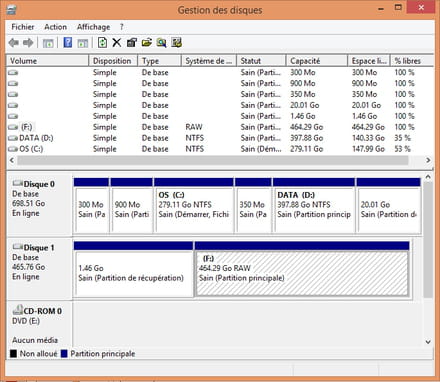Sort by the Capacité column header
This screenshot has height=382, width=440.
coord(317,61)
